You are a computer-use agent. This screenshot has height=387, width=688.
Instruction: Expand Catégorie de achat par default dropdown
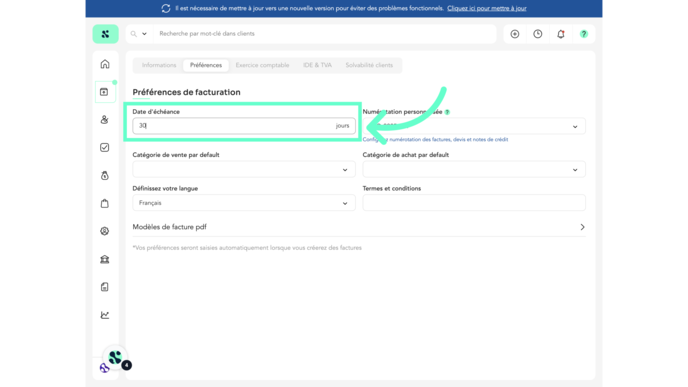(474, 169)
